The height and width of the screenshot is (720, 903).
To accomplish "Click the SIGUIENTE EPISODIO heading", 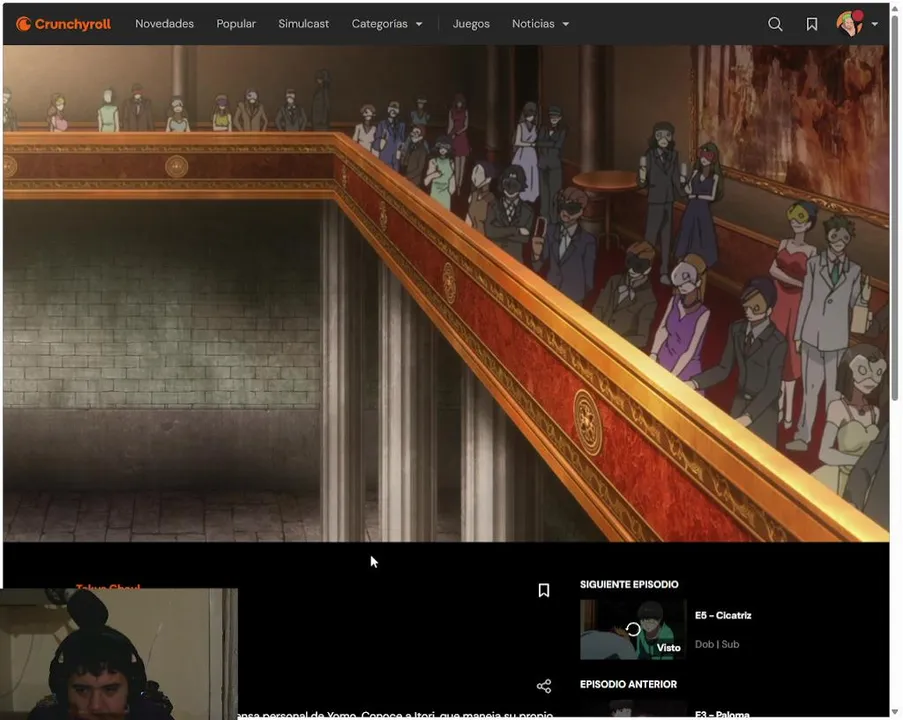I will pos(629,584).
